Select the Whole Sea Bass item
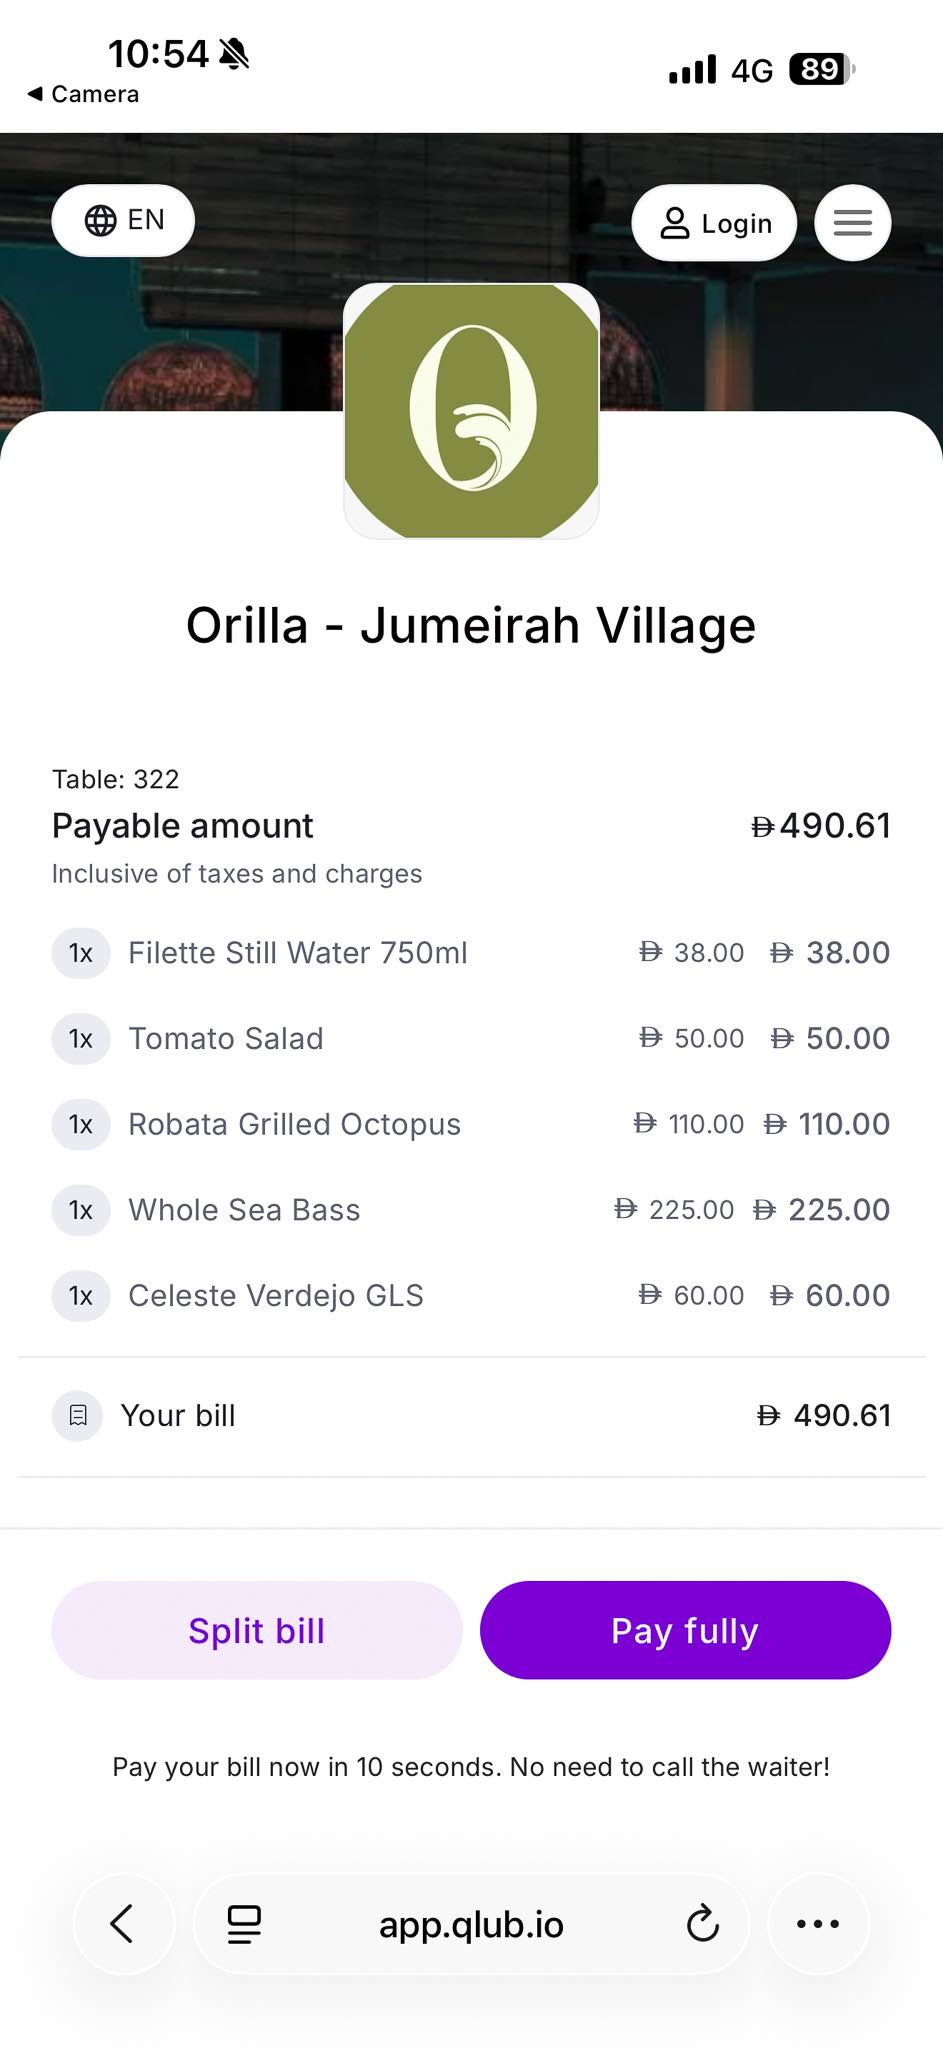This screenshot has height=2048, width=943. tap(244, 1210)
